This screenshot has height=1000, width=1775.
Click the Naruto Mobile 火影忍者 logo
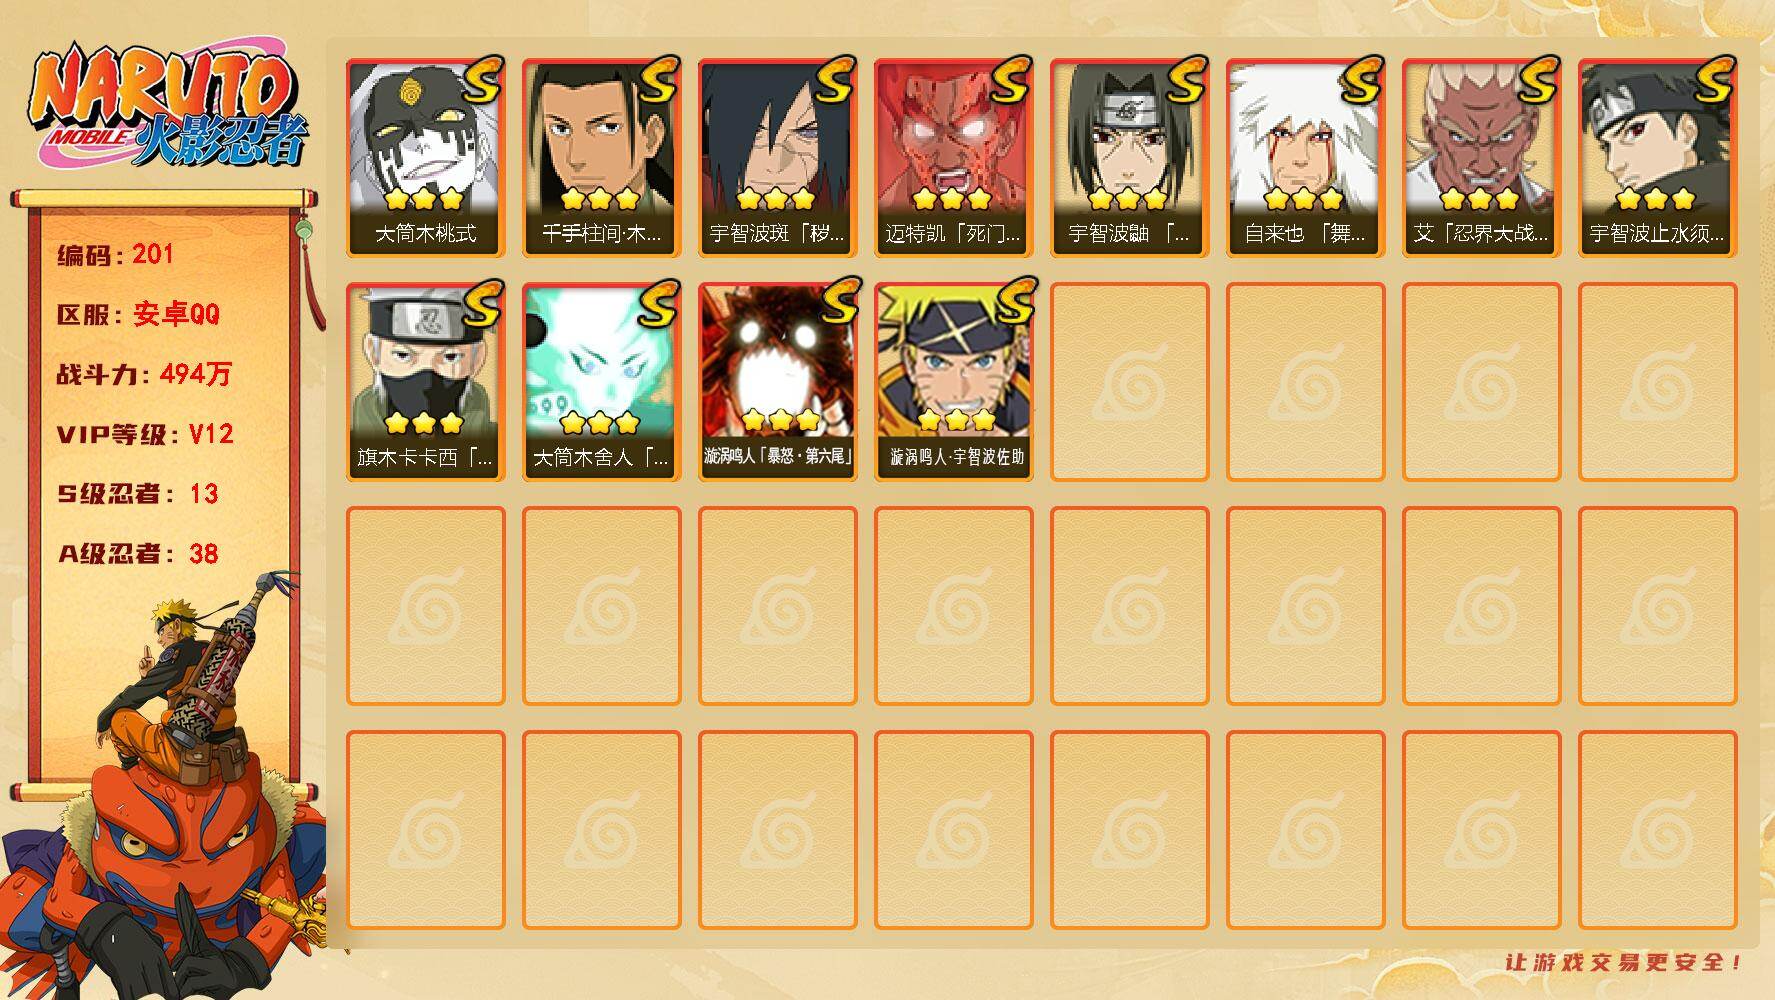pyautogui.click(x=168, y=108)
